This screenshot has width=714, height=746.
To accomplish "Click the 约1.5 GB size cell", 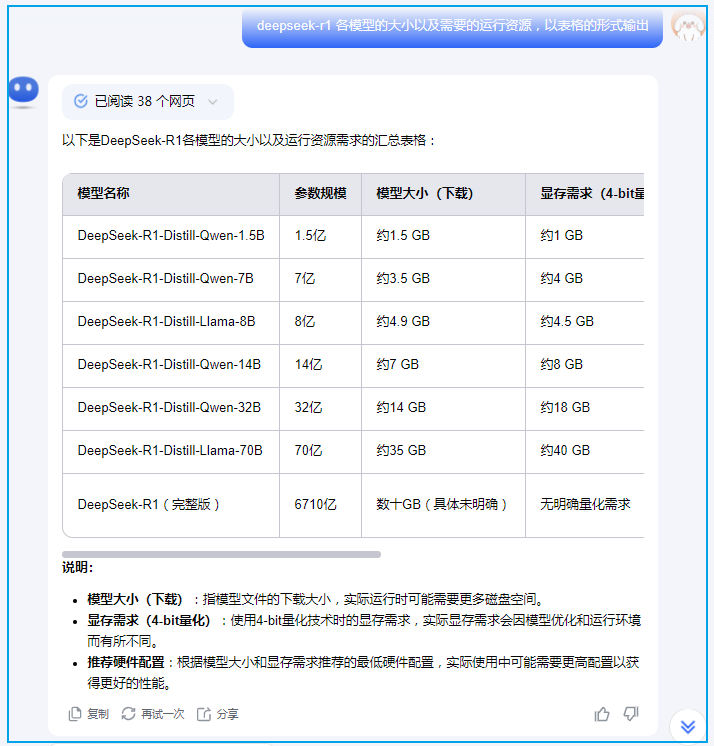I will point(443,236).
